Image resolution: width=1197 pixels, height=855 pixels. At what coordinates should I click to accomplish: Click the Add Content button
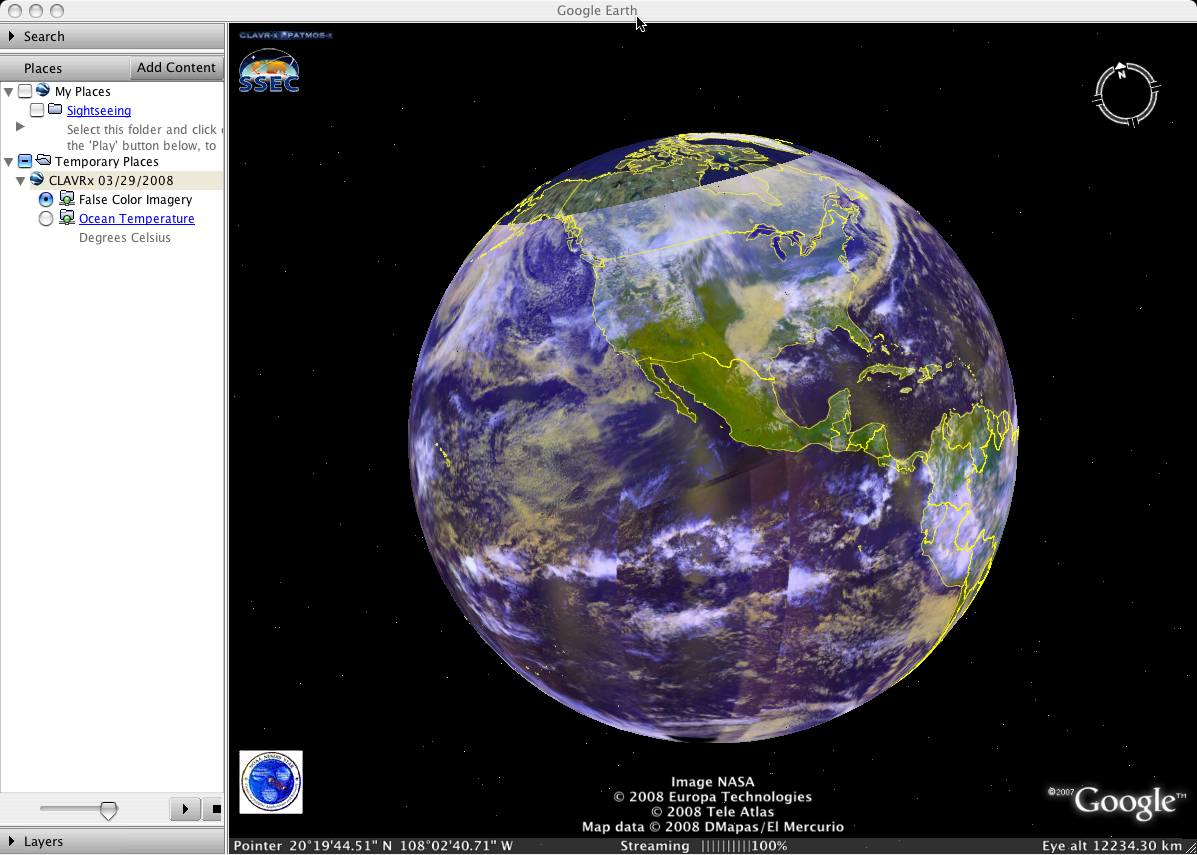click(176, 67)
